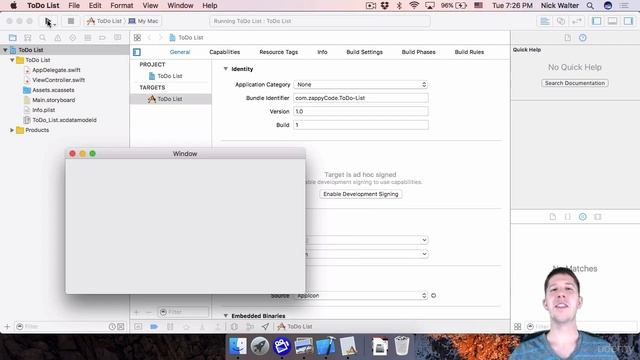Open the report navigator icon

118,38
